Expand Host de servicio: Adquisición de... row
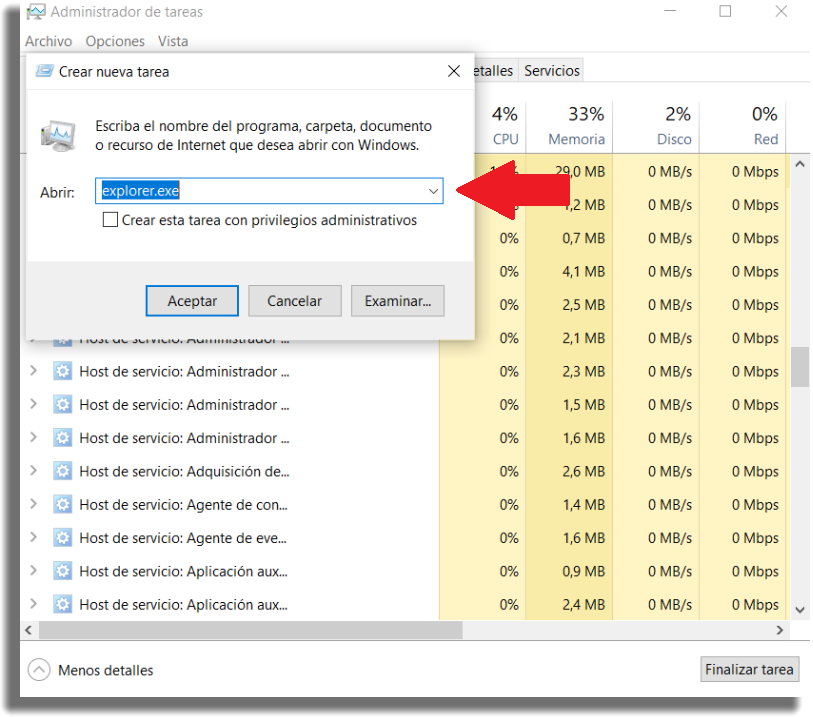 click(34, 470)
